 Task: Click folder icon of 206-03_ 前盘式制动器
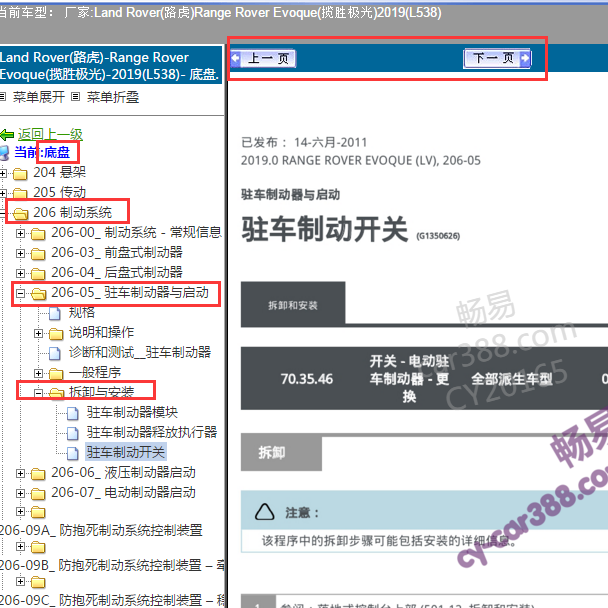38,254
